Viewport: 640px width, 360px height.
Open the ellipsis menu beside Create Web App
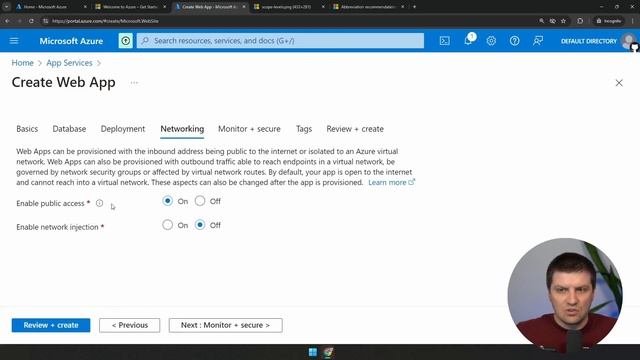134,83
